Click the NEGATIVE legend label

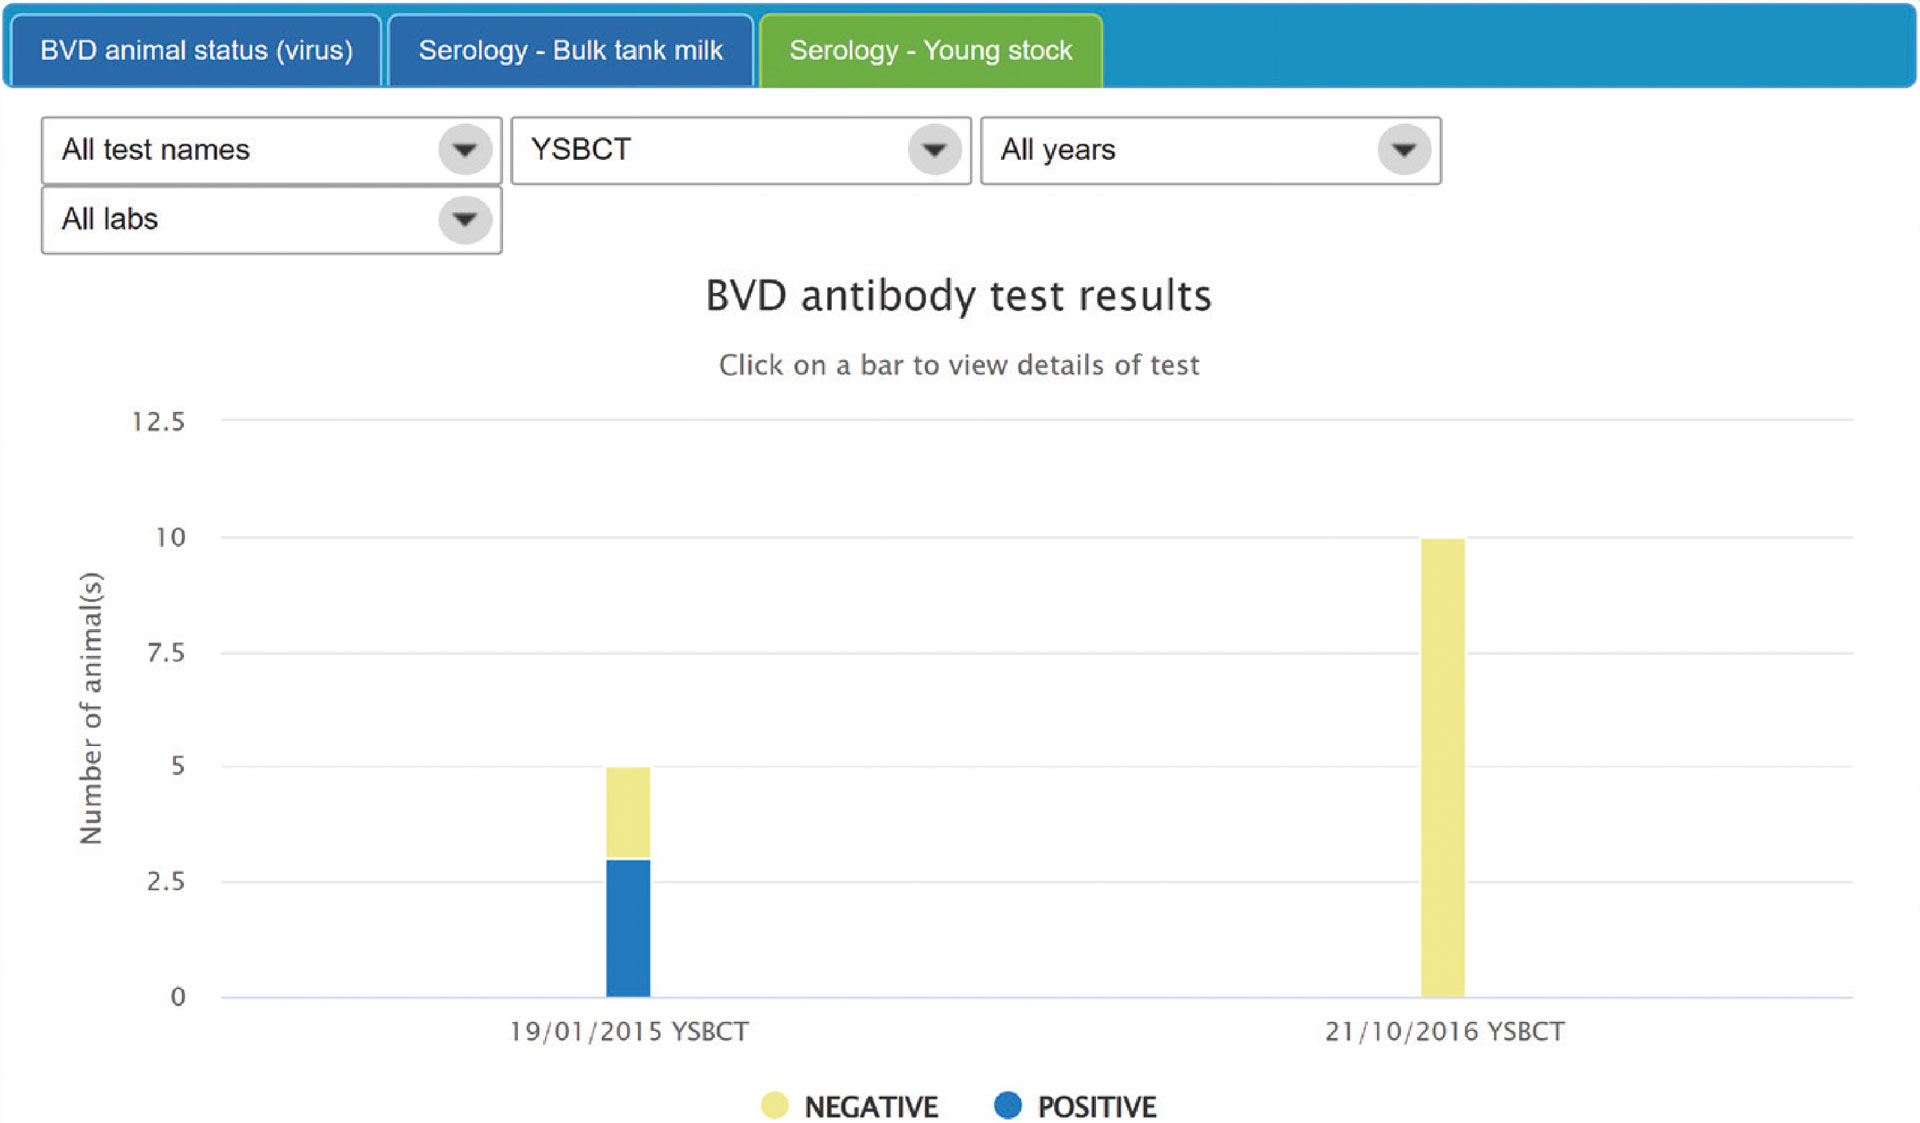871,1107
